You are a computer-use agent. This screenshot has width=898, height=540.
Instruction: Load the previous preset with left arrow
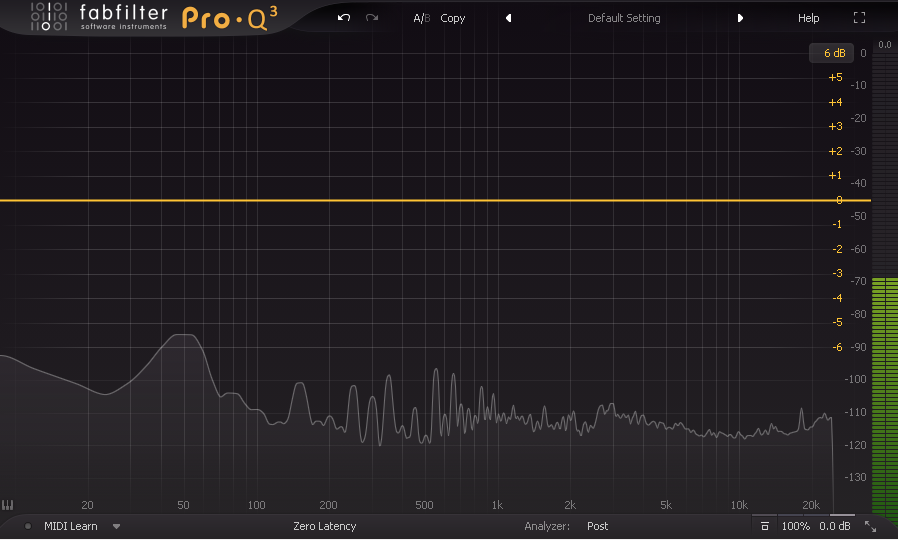tap(508, 18)
